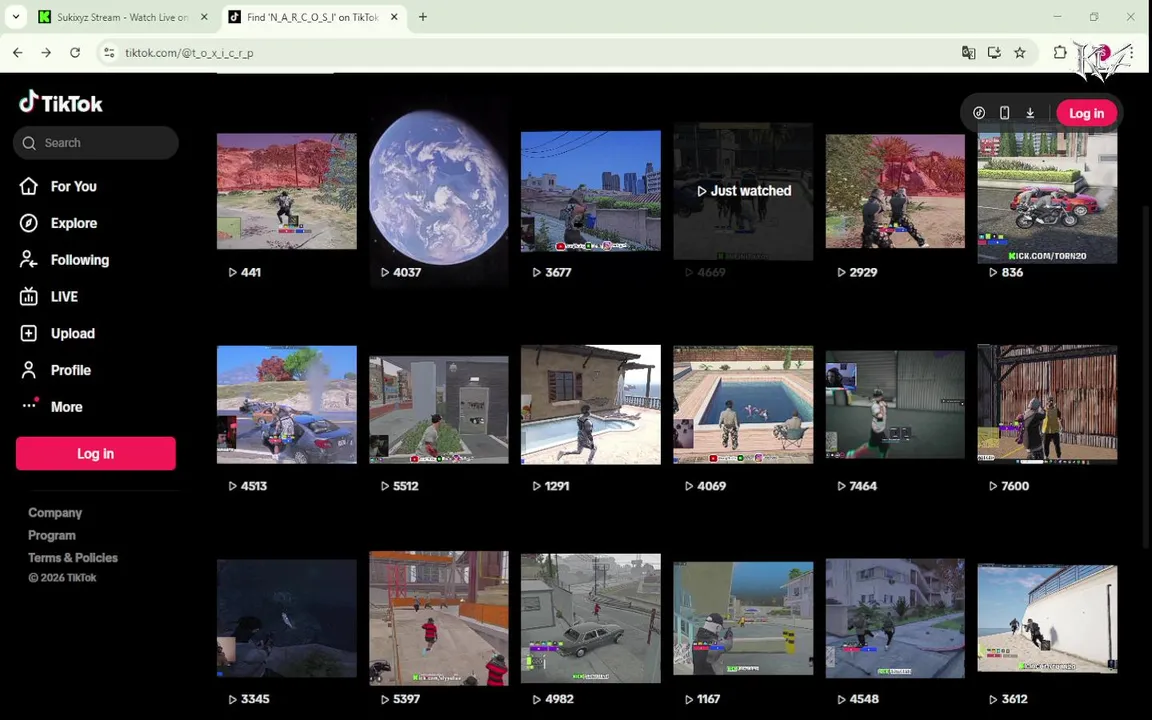The height and width of the screenshot is (720, 1152).
Task: Open the tab search dropdown arrow
Action: 15,17
